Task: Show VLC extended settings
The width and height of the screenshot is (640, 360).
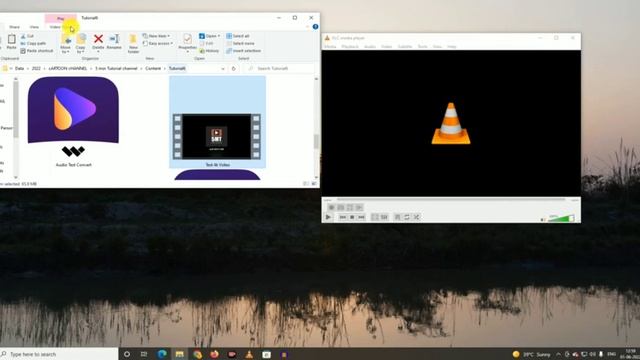Action: [384, 217]
